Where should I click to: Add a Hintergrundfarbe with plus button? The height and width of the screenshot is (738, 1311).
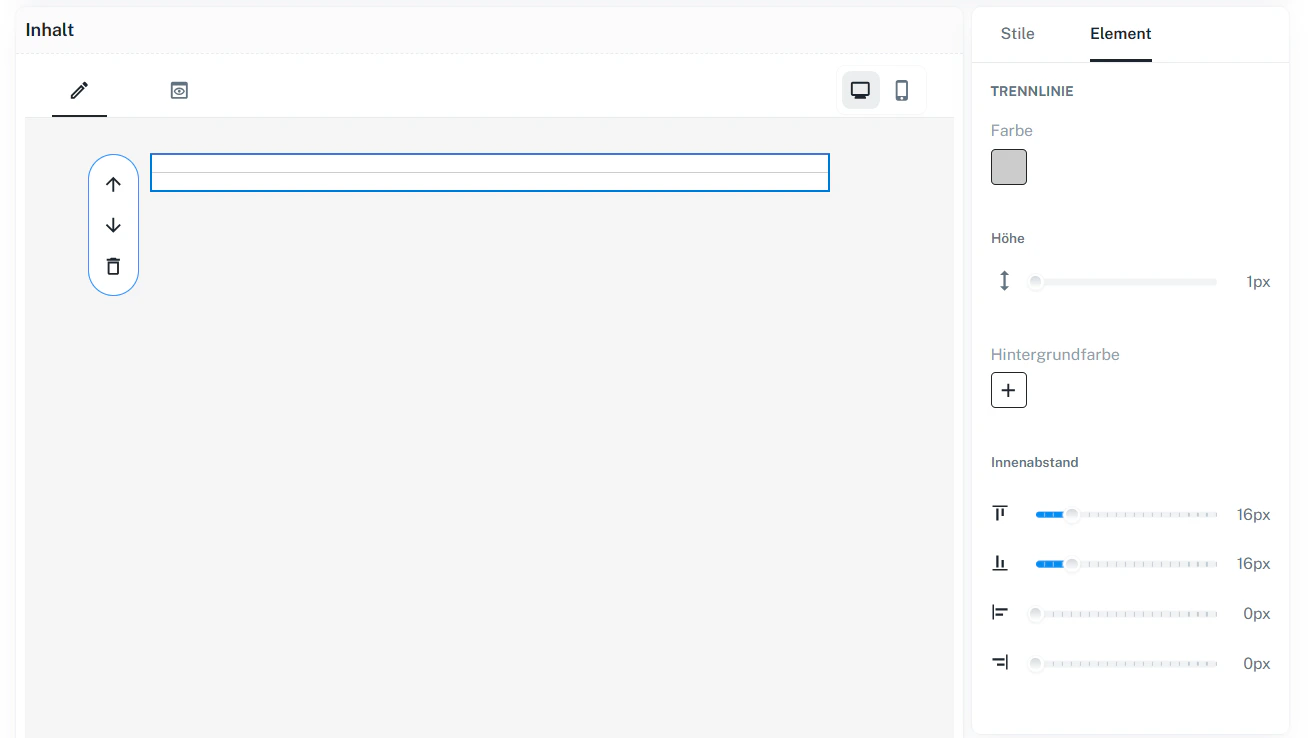(1009, 390)
